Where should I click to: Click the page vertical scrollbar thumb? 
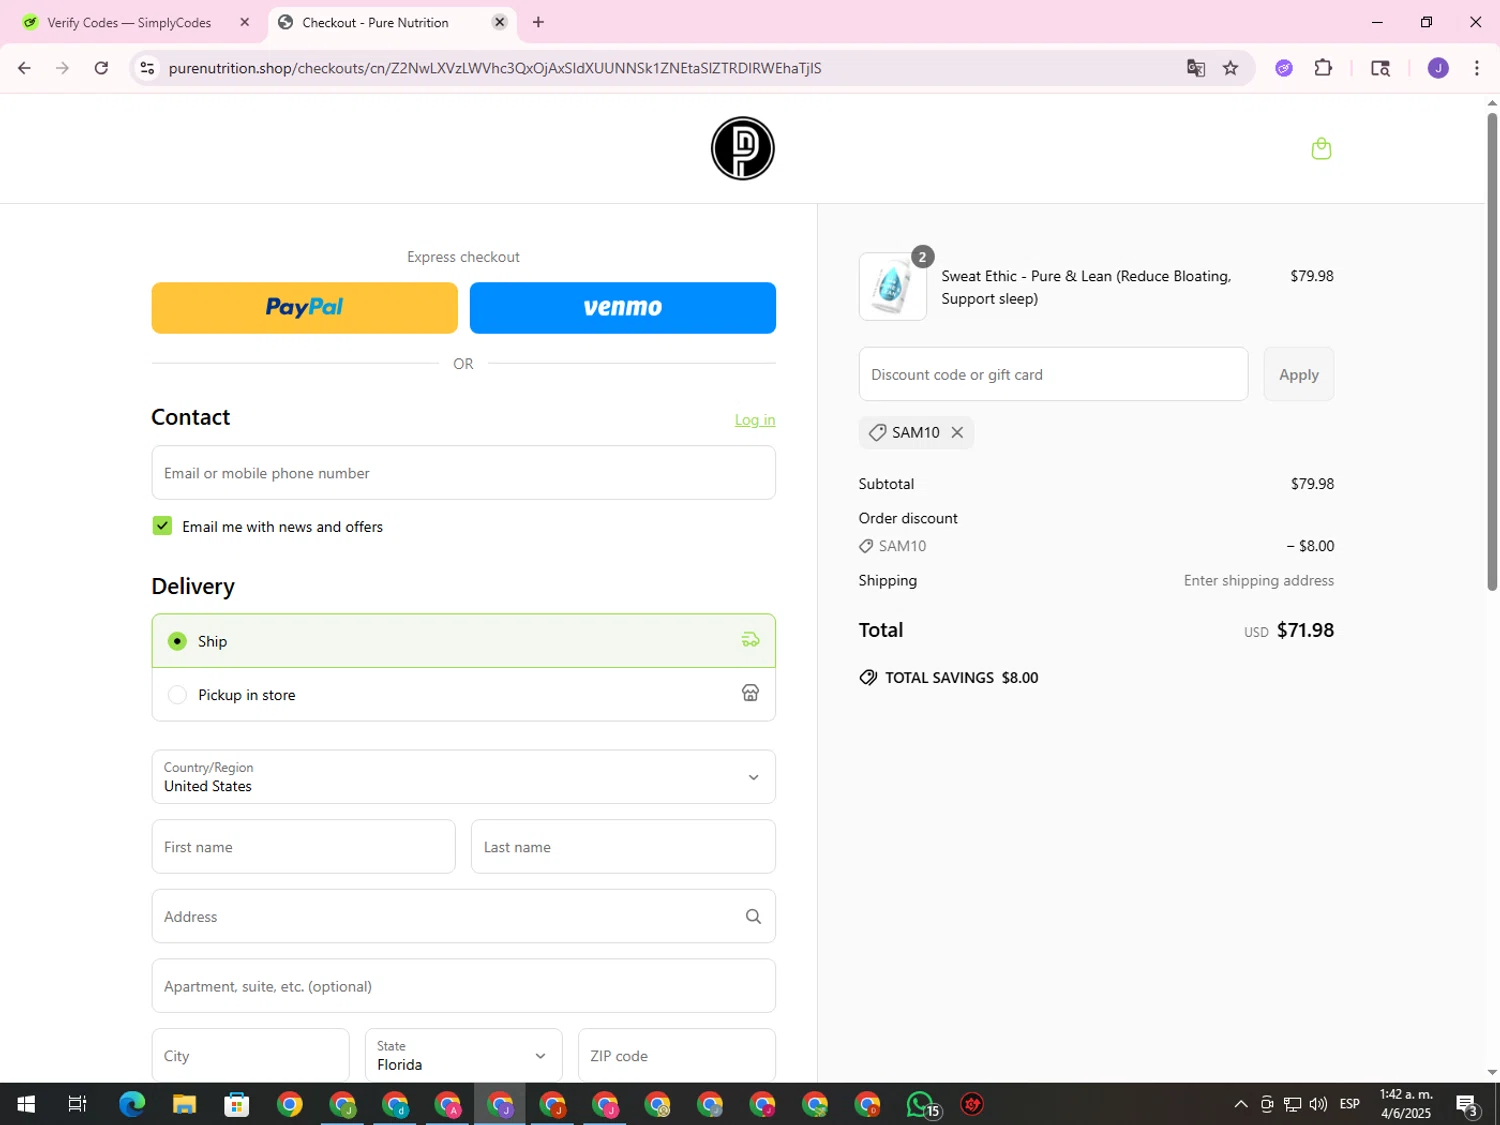(1492, 350)
